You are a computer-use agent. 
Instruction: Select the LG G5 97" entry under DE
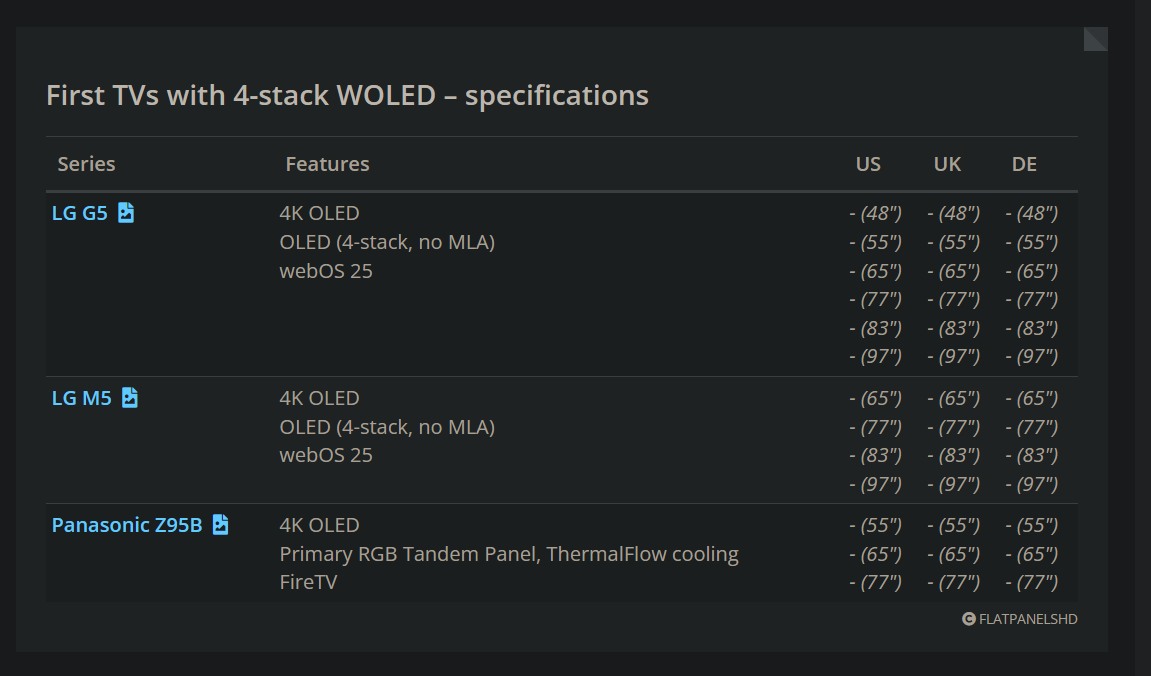coord(1031,356)
